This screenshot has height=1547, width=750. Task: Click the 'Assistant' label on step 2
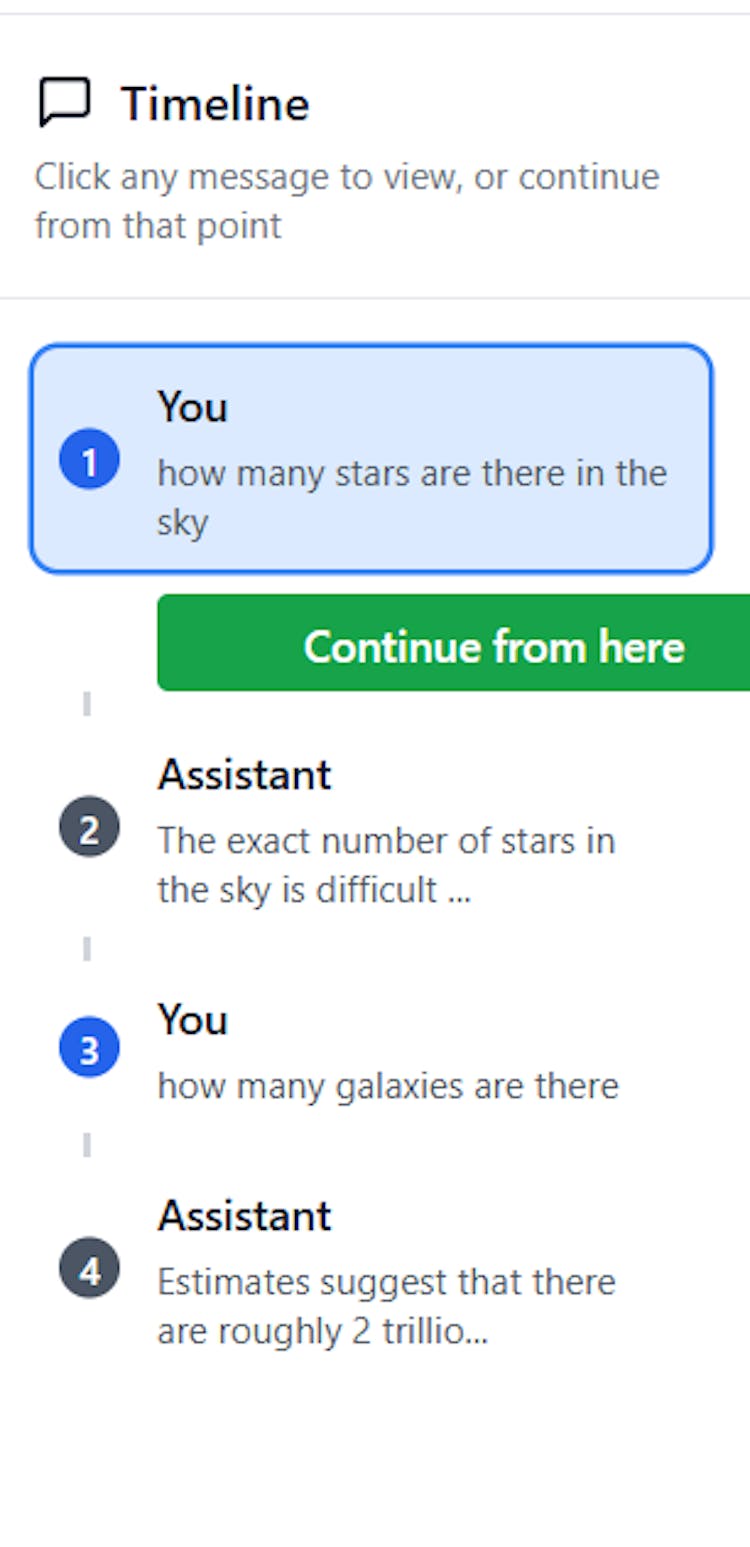[244, 775]
